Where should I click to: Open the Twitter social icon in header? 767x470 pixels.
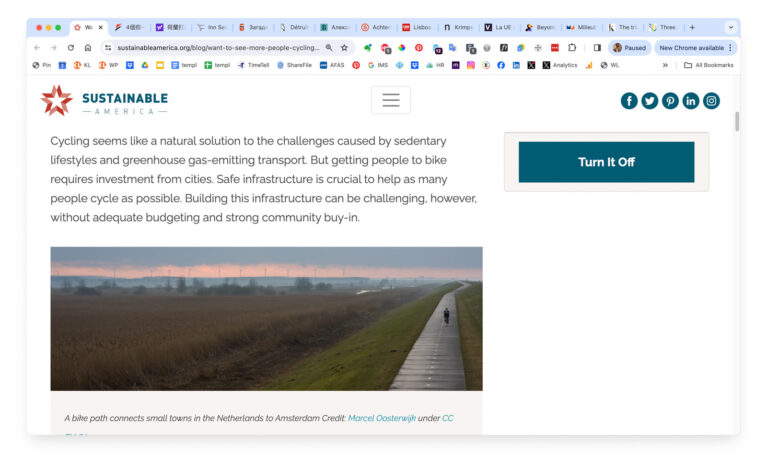click(650, 101)
